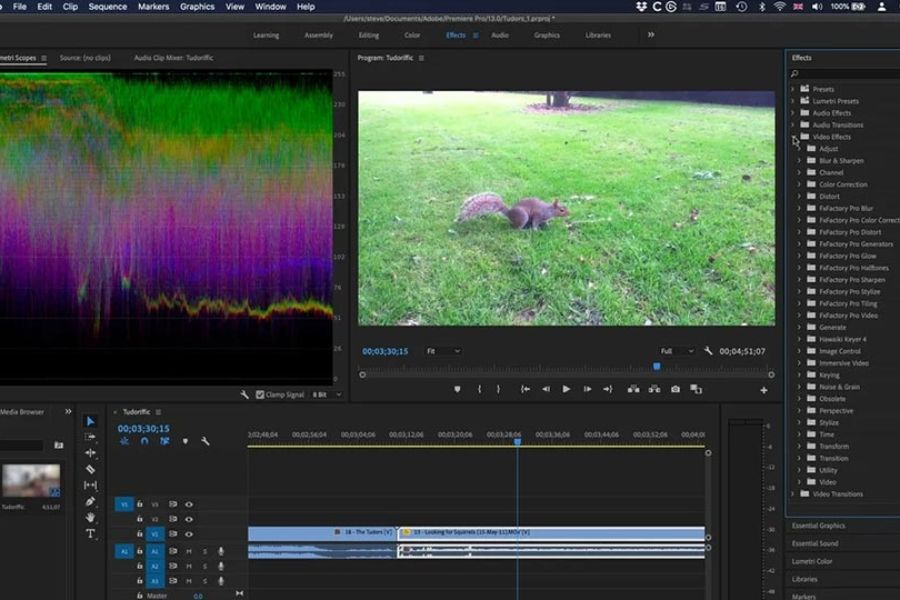Expand the Video Transitions folder
Image resolution: width=900 pixels, height=600 pixels.
click(793, 494)
